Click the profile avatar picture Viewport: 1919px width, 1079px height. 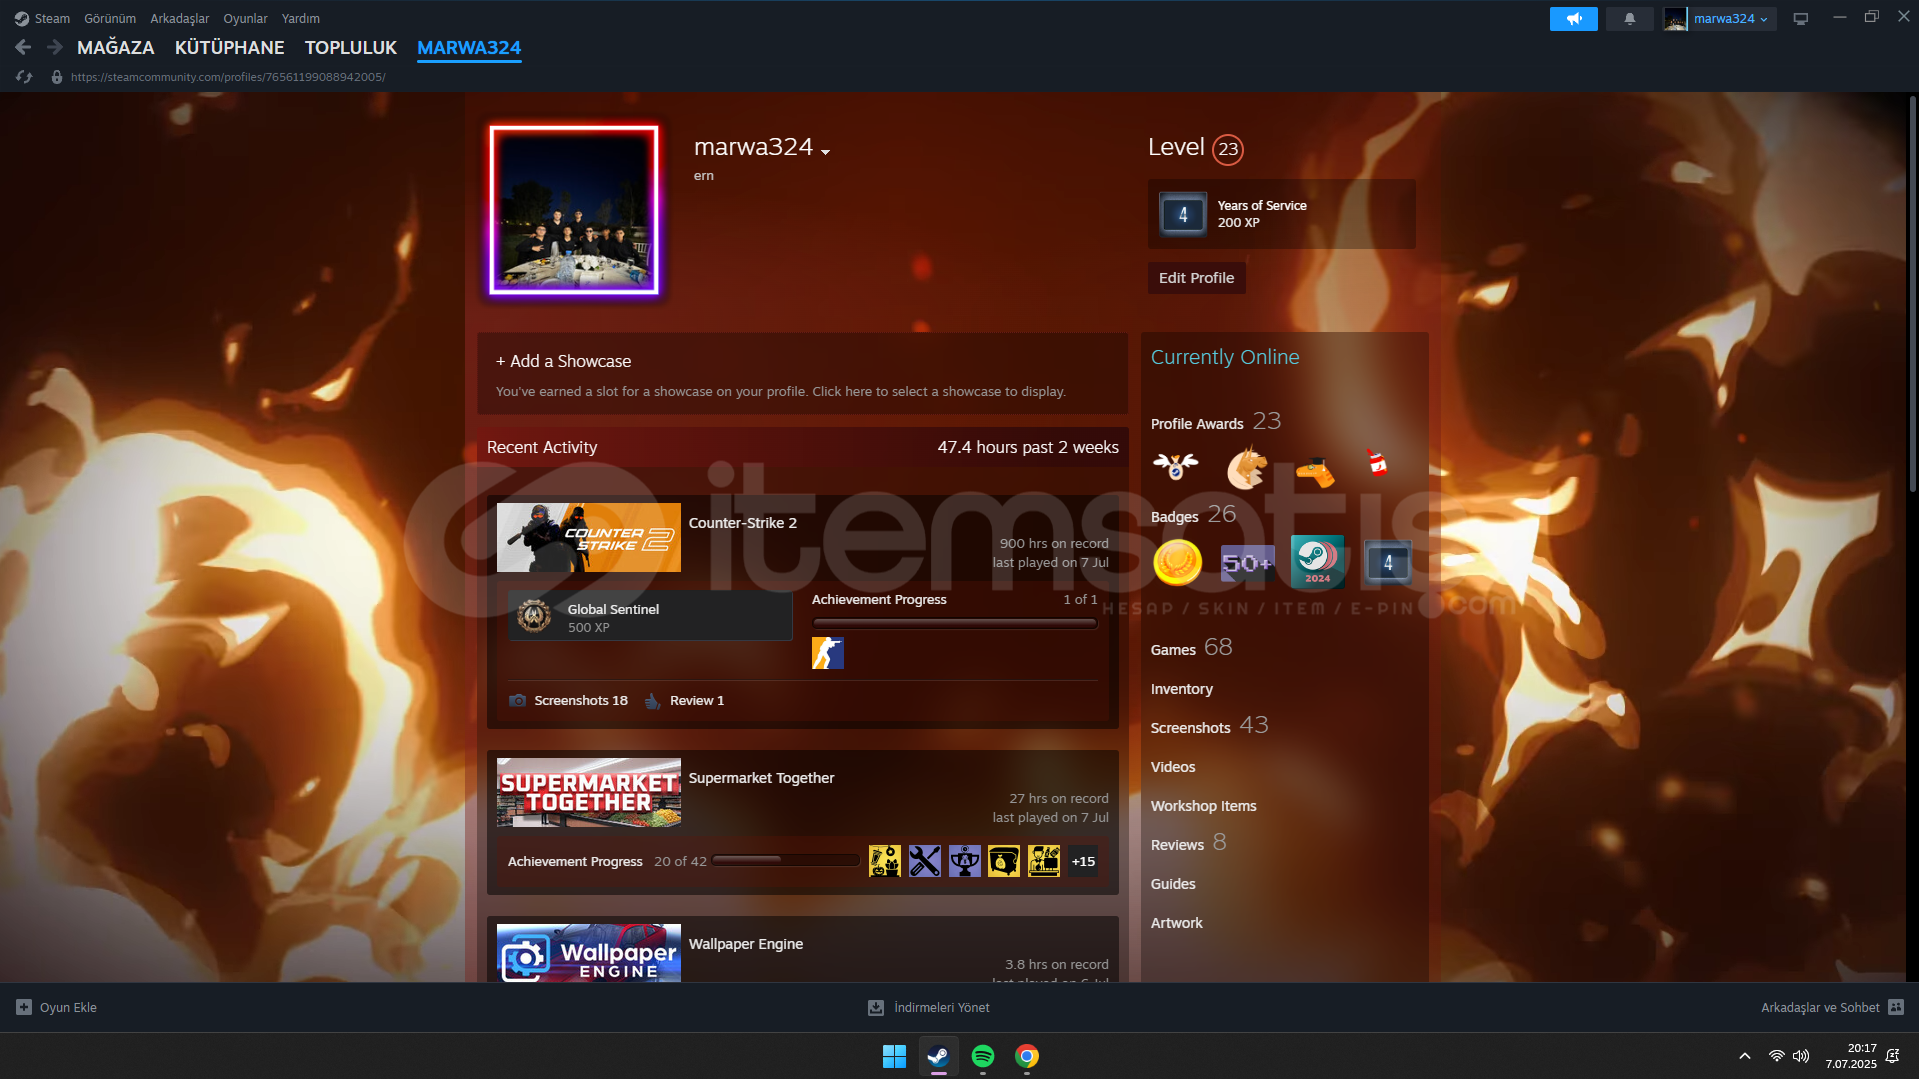(574, 210)
